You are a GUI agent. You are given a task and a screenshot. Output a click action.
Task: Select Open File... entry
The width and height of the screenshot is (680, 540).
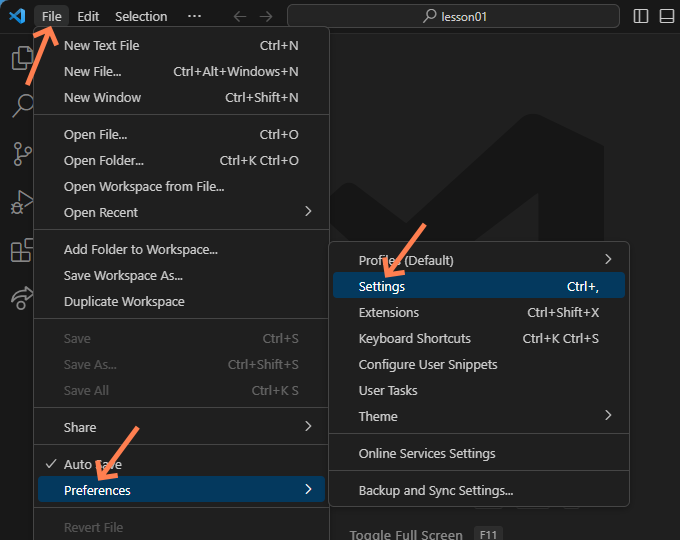point(181,134)
